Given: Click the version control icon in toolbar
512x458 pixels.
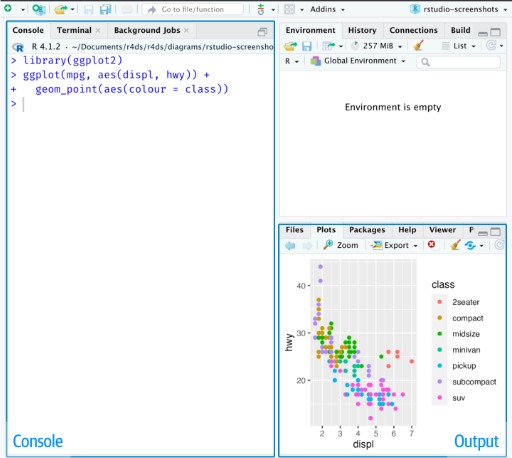Looking at the screenshot, I should pyautogui.click(x=261, y=9).
